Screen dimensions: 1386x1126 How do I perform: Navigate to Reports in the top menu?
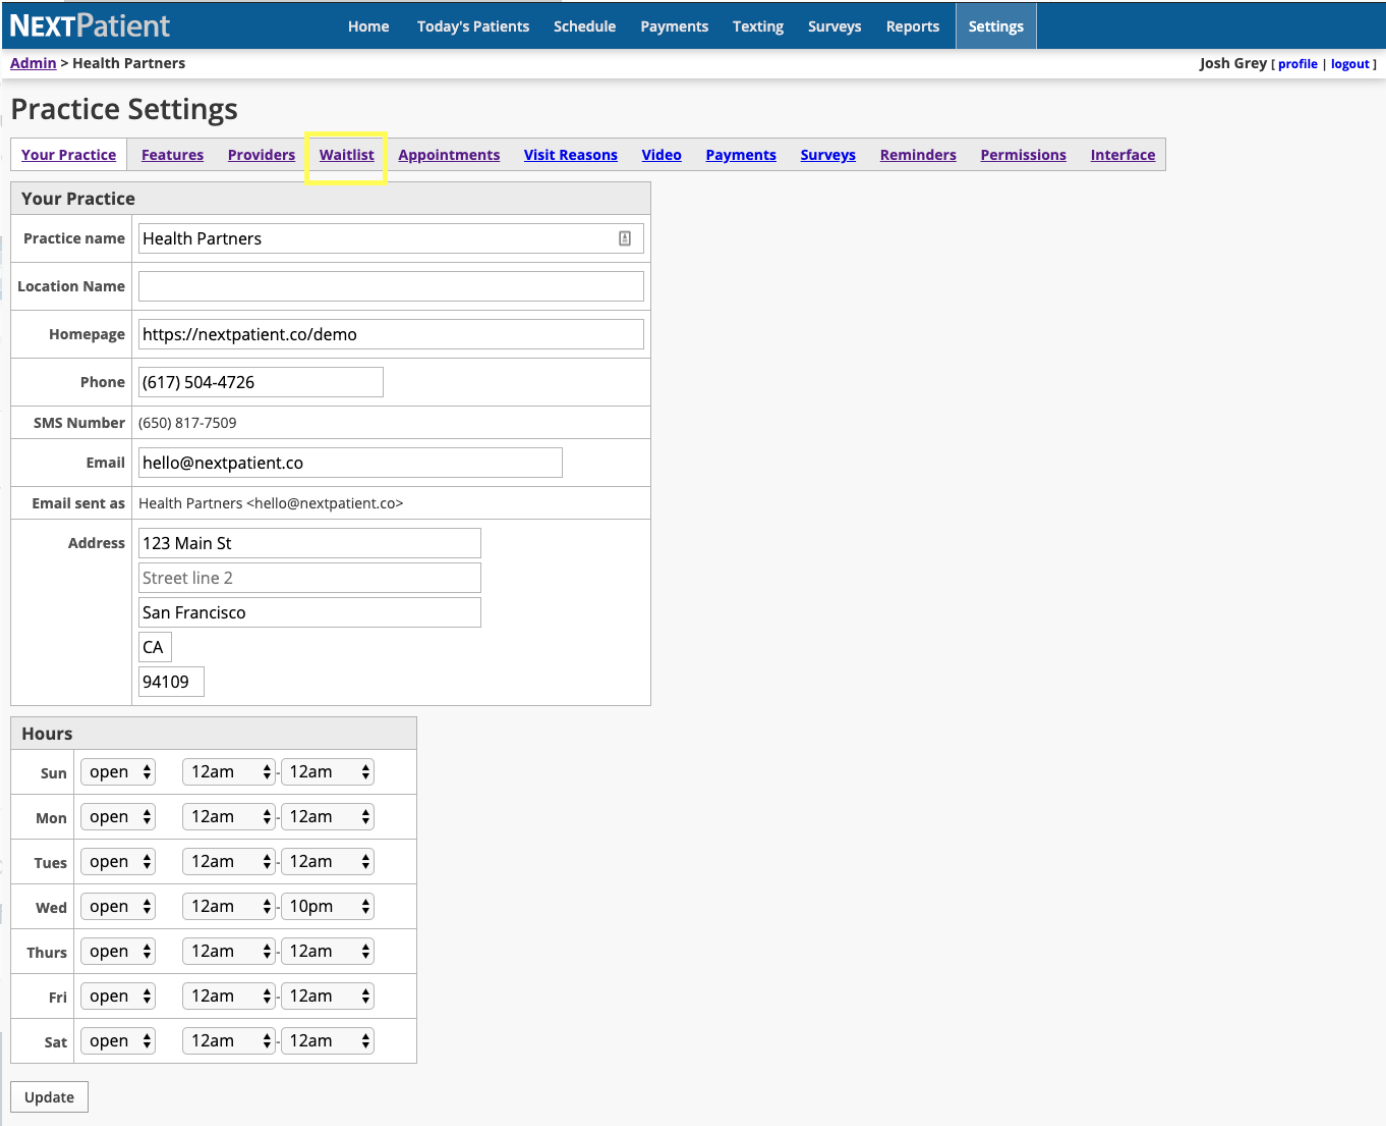tap(912, 27)
